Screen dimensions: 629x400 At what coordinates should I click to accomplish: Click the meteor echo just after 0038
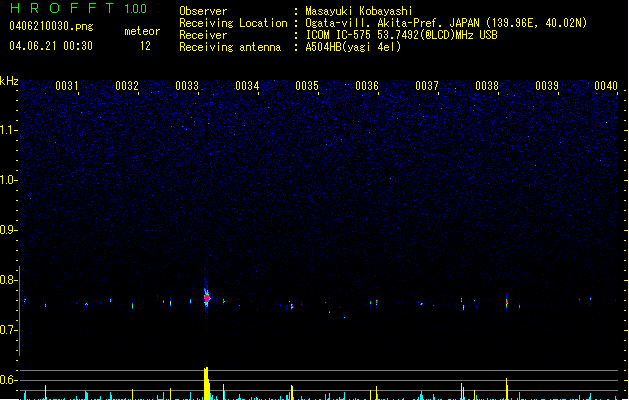pyautogui.click(x=507, y=302)
